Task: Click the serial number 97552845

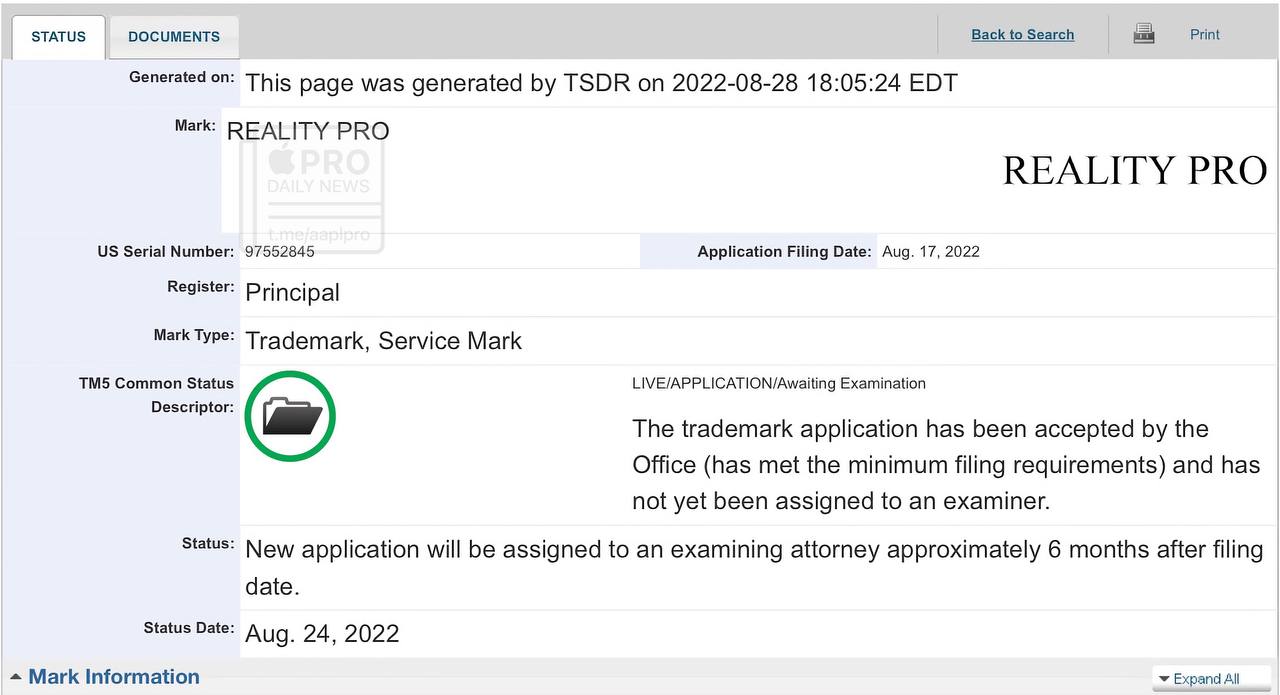Action: (x=280, y=252)
